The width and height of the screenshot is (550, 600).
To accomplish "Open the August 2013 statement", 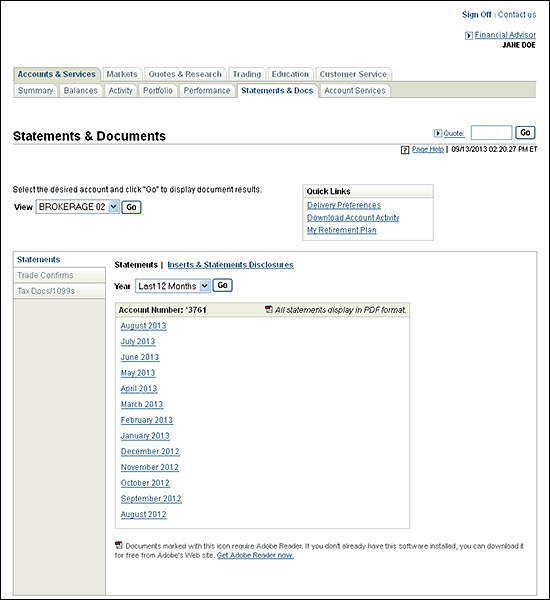I will click(x=144, y=326).
